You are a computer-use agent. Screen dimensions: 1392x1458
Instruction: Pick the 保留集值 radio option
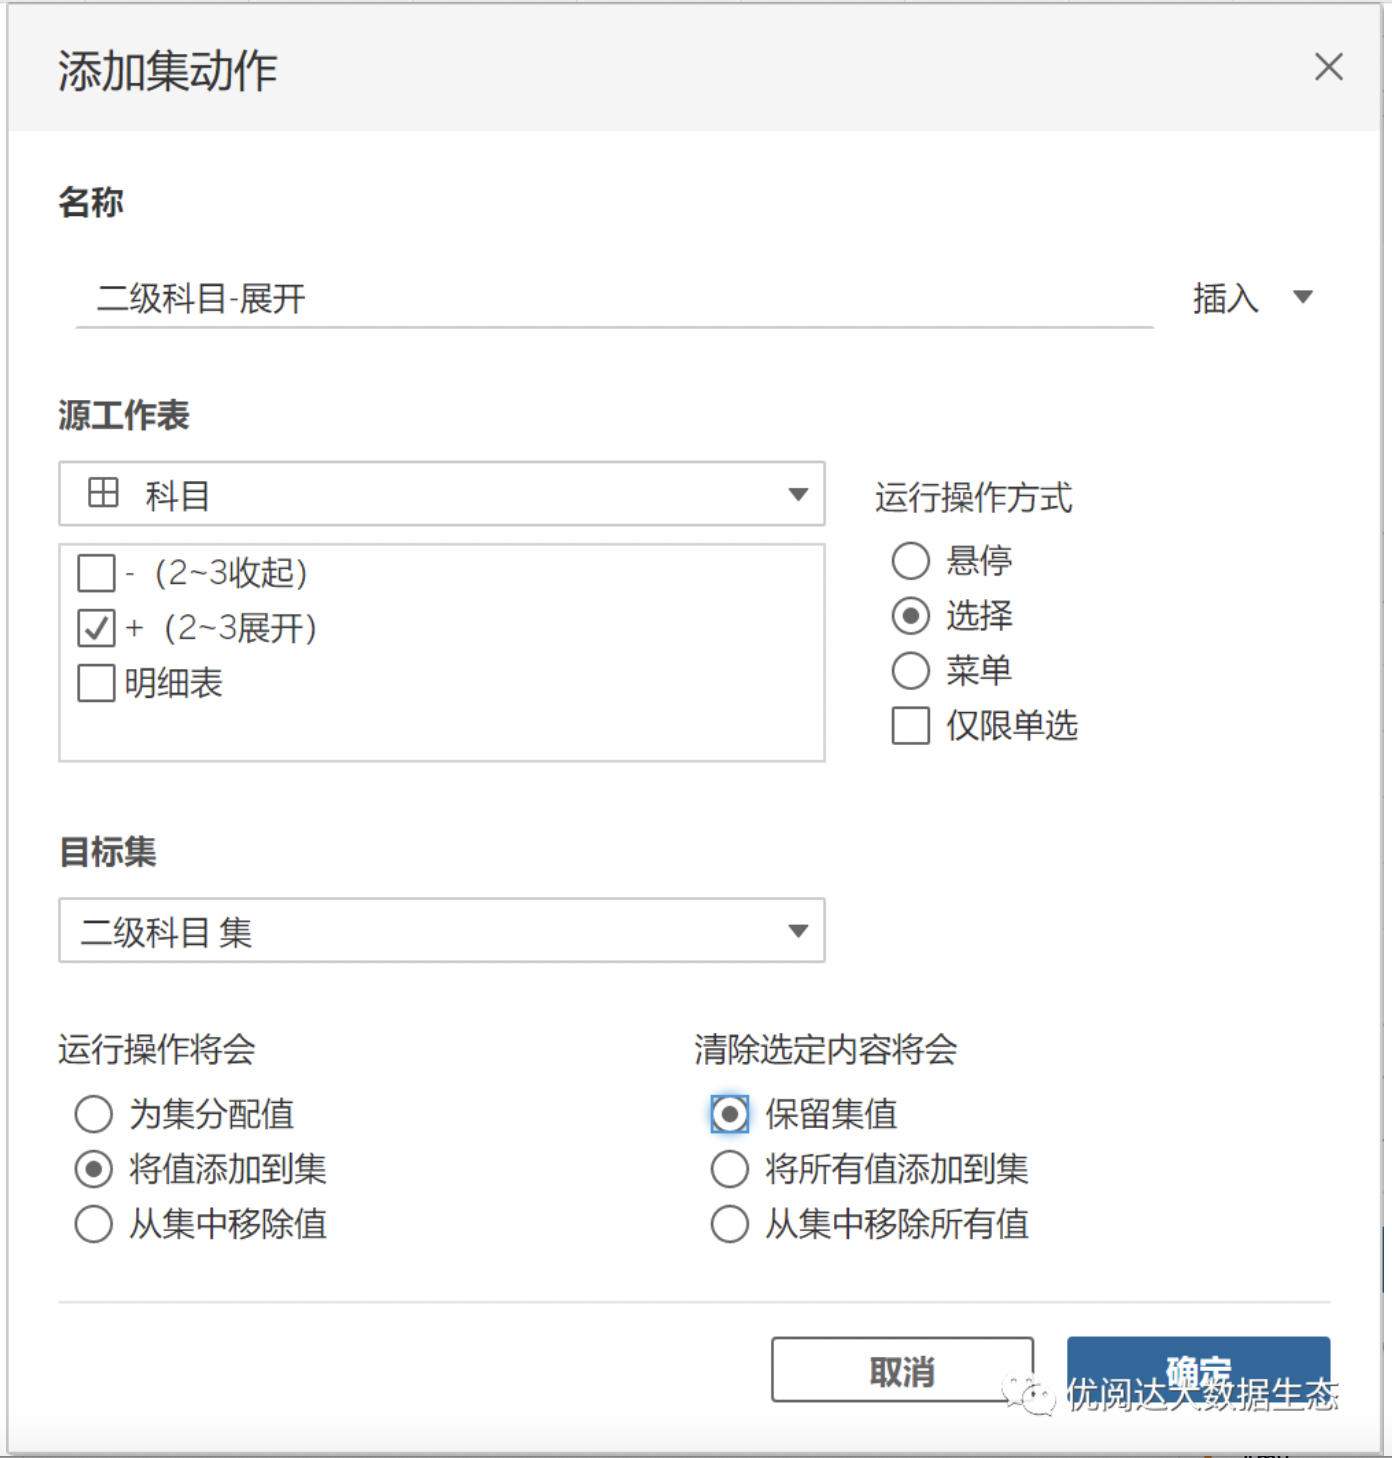click(729, 1114)
